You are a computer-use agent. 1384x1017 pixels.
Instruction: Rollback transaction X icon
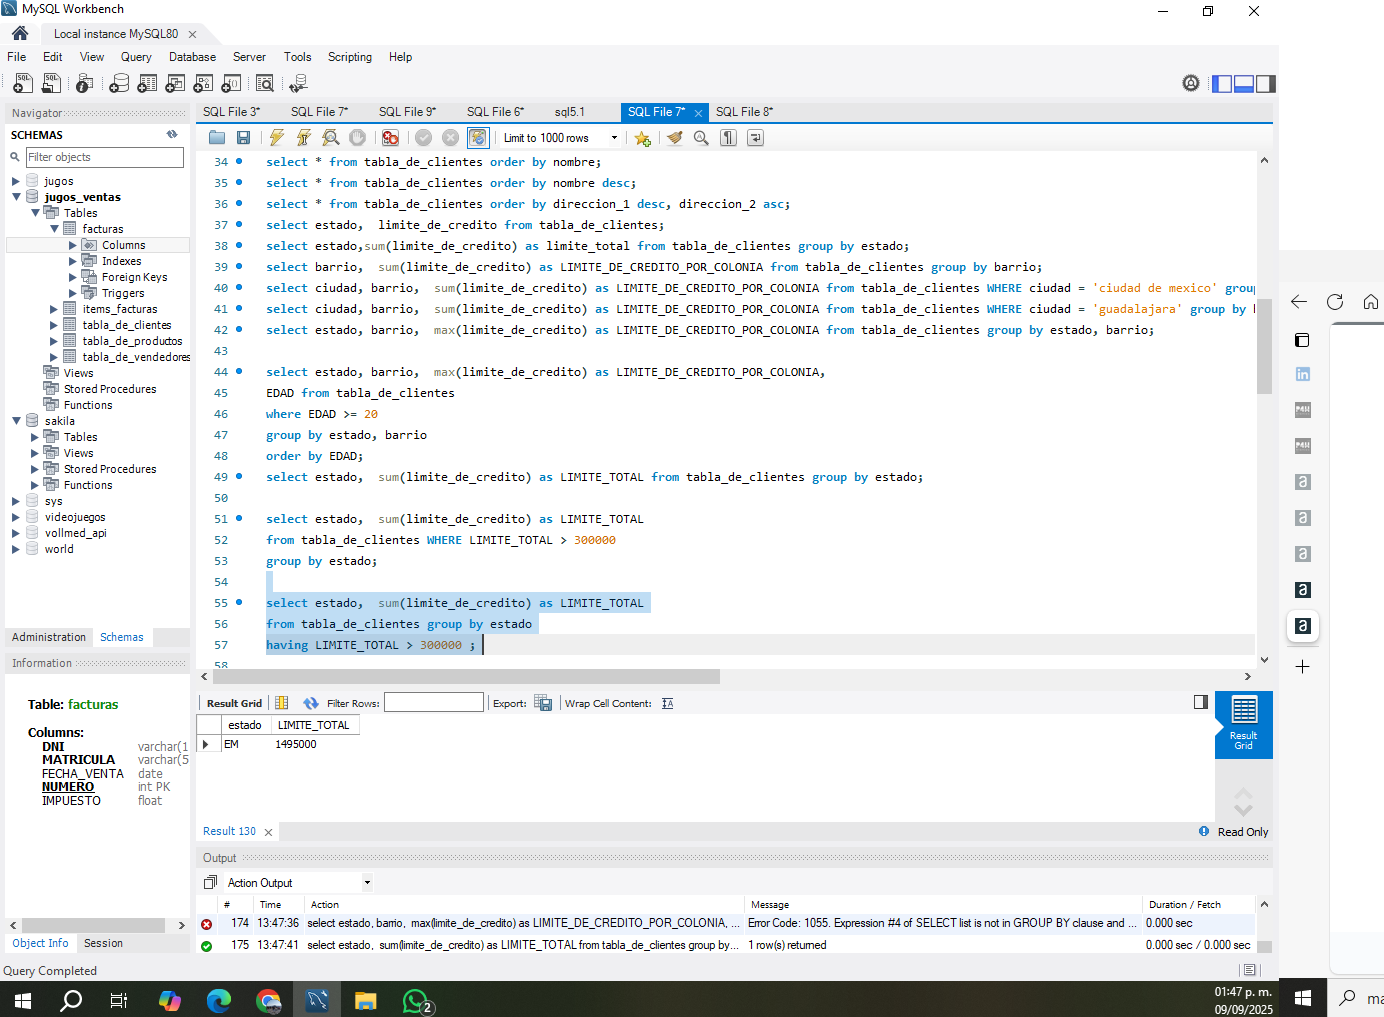point(451,138)
